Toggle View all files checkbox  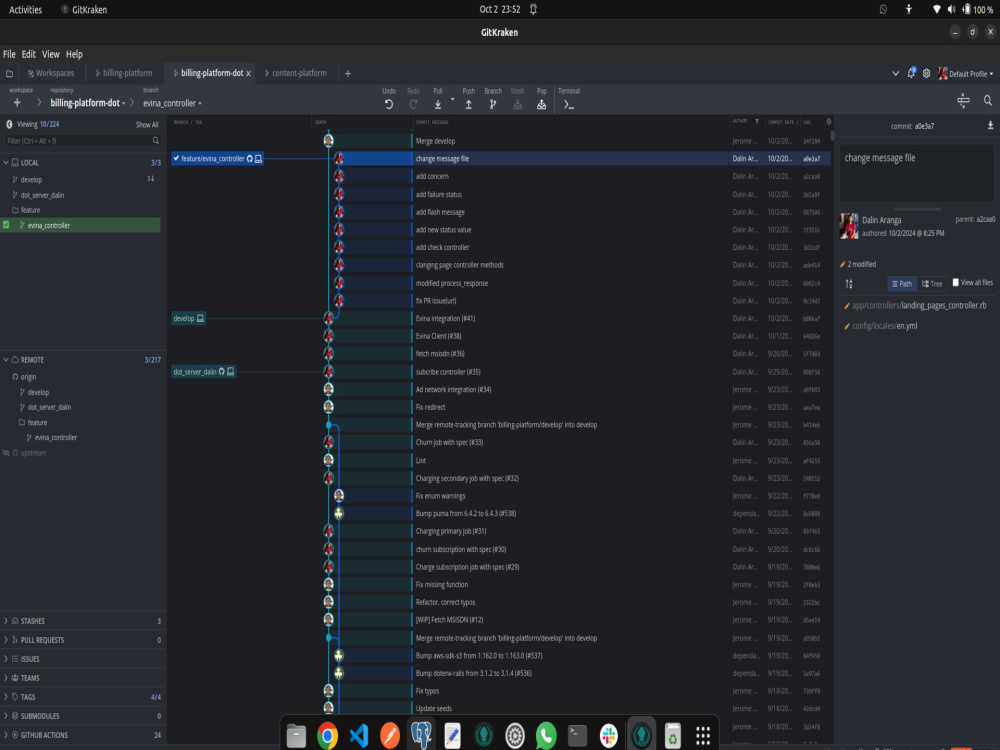pos(955,283)
